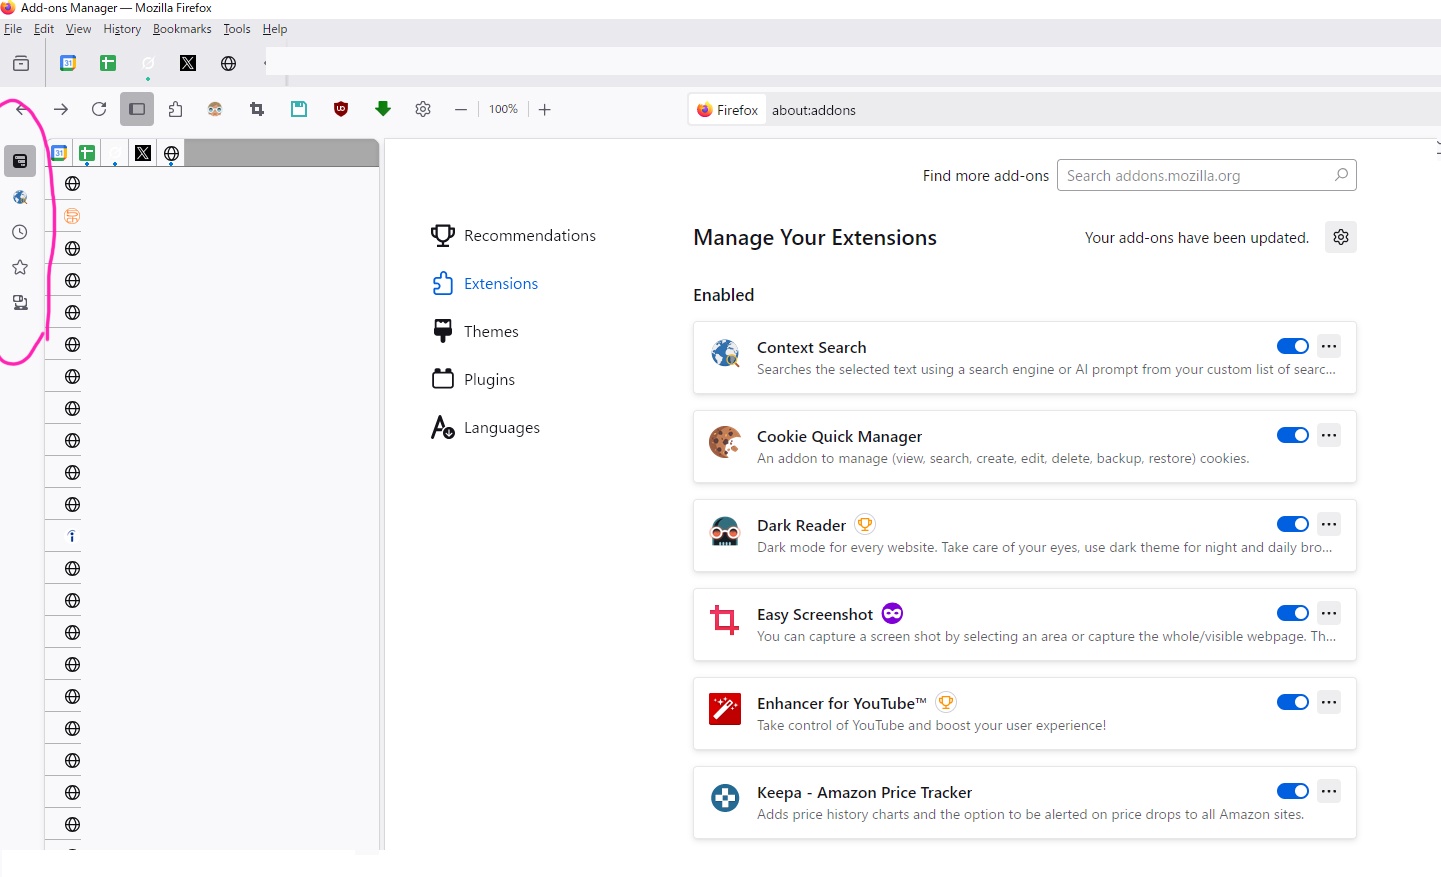Open Synced Tabs in the sidebar
The image size is (1441, 877).
pyautogui.click(x=20, y=303)
